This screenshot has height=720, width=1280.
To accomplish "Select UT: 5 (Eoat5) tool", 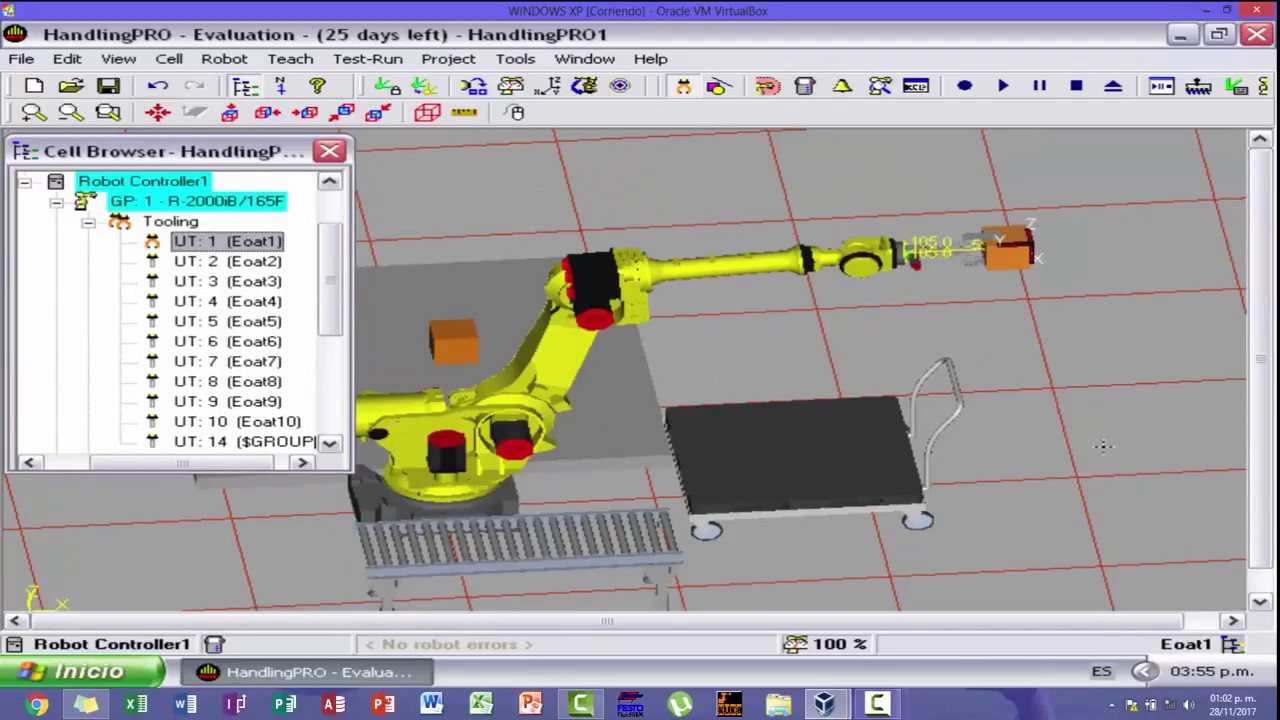I will coord(228,321).
